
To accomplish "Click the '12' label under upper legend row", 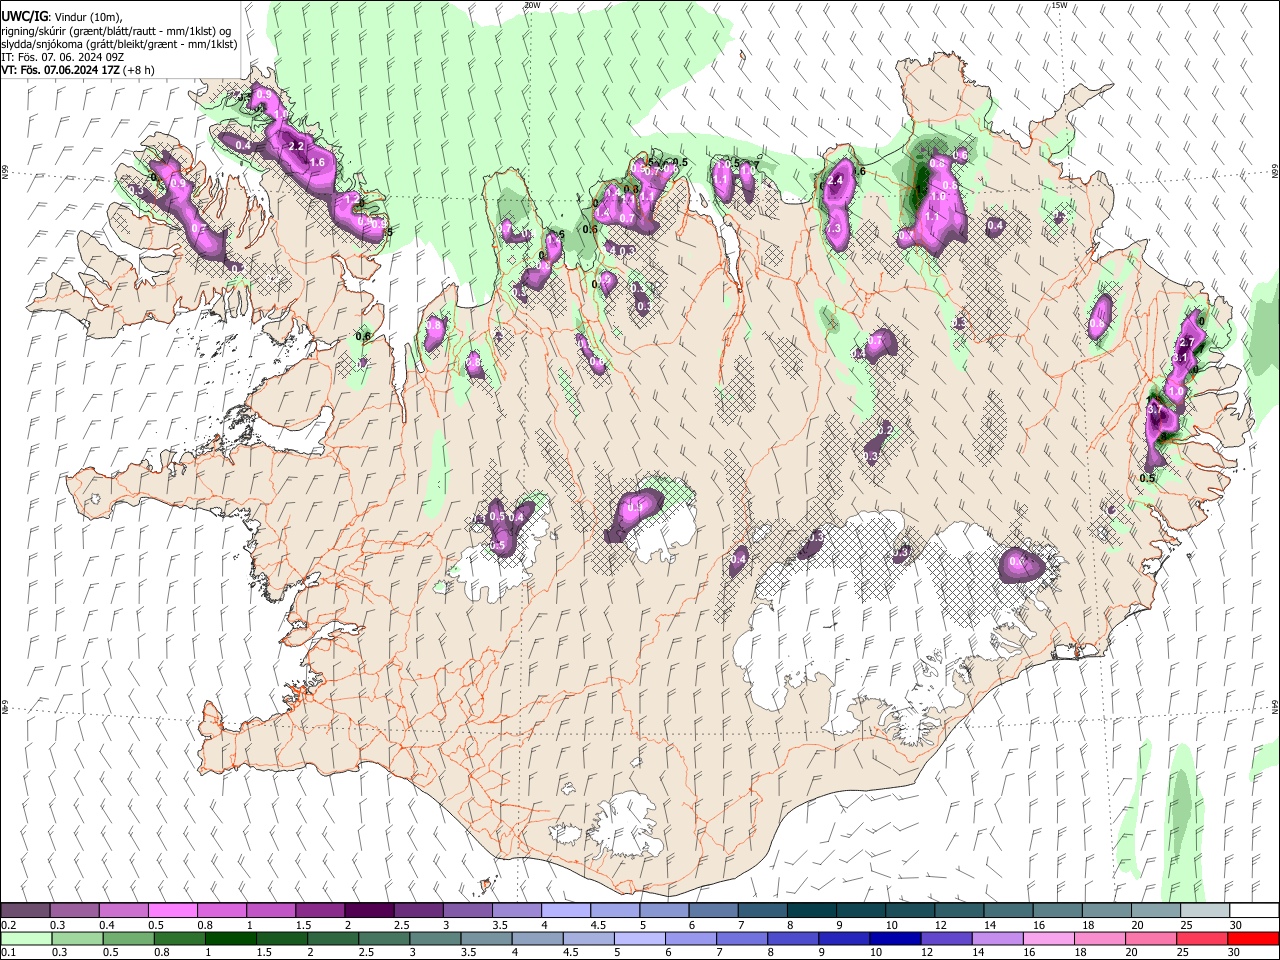I will click(x=940, y=925).
